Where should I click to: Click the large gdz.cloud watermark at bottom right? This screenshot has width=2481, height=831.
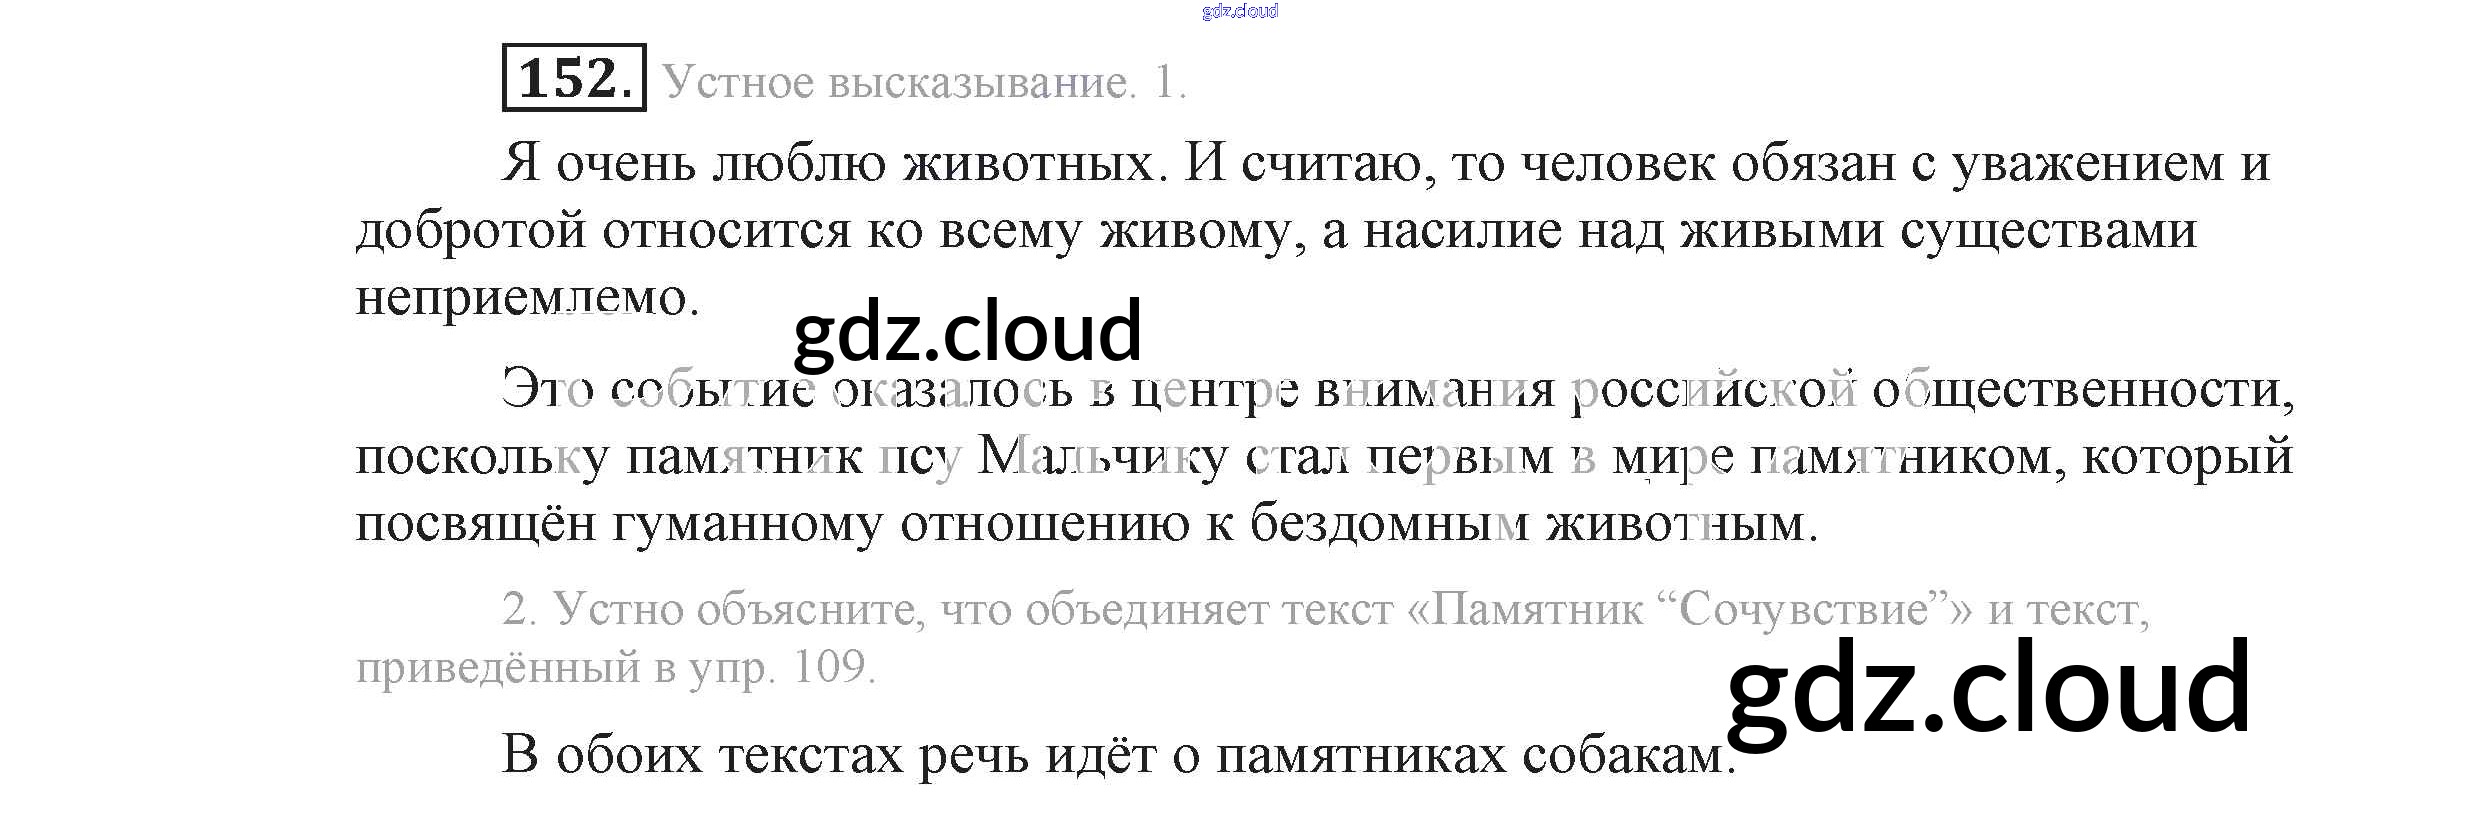pos(1988,689)
